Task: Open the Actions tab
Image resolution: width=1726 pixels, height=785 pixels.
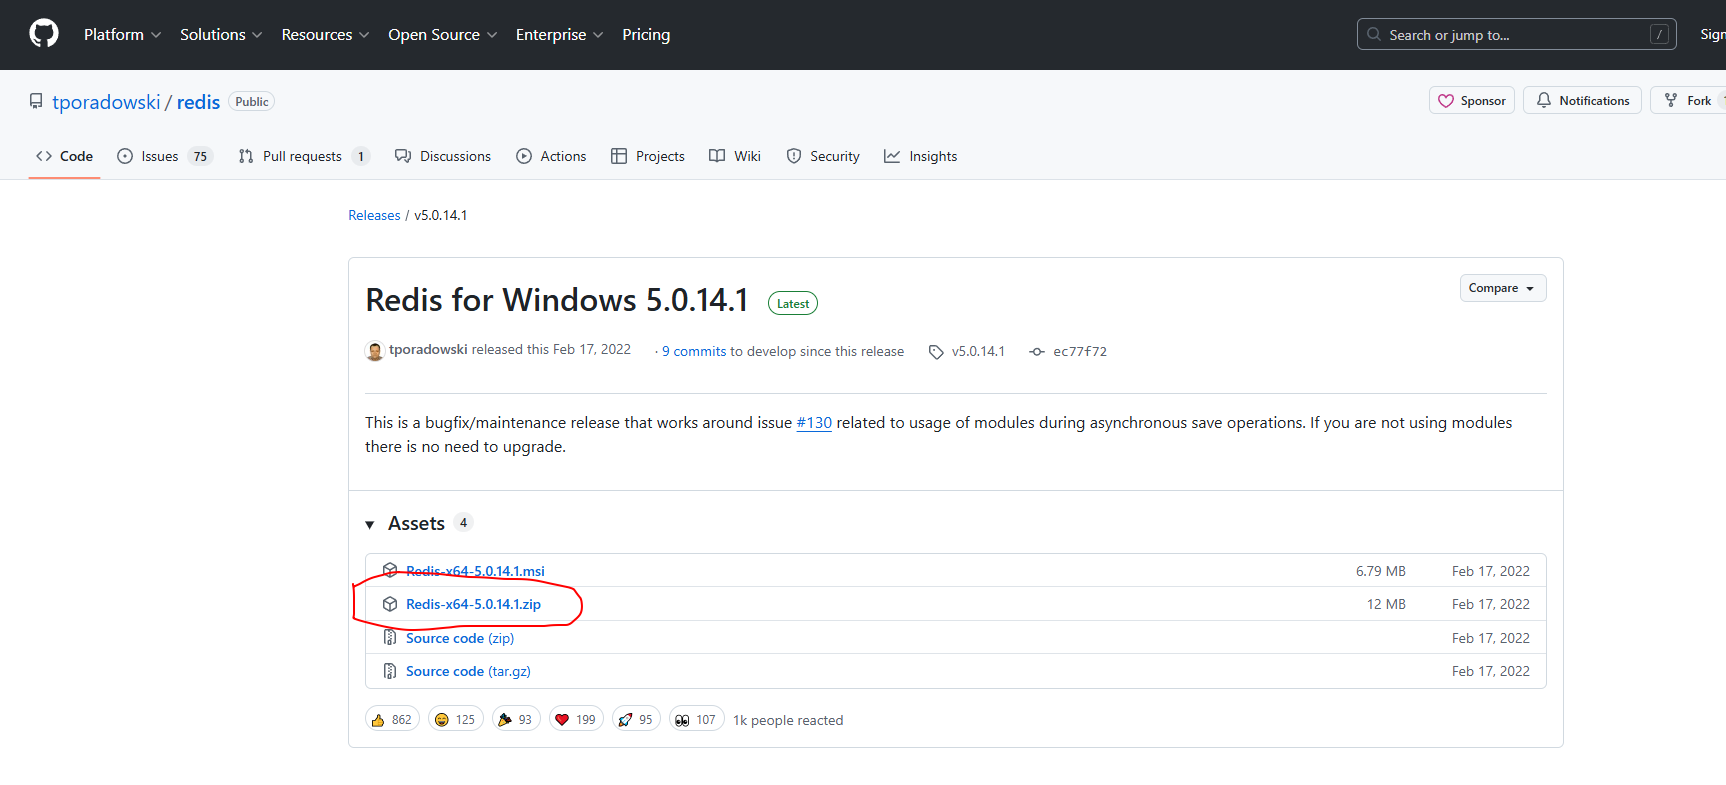Action: [551, 156]
